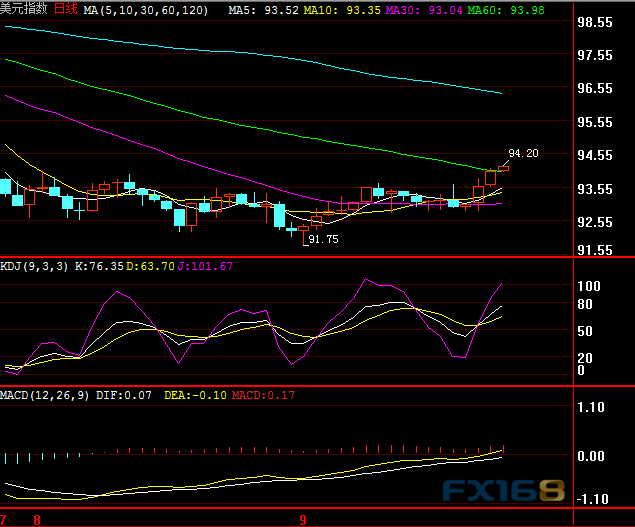Click the D:63.70 value
Screen dimensions: 635x527
(150, 267)
